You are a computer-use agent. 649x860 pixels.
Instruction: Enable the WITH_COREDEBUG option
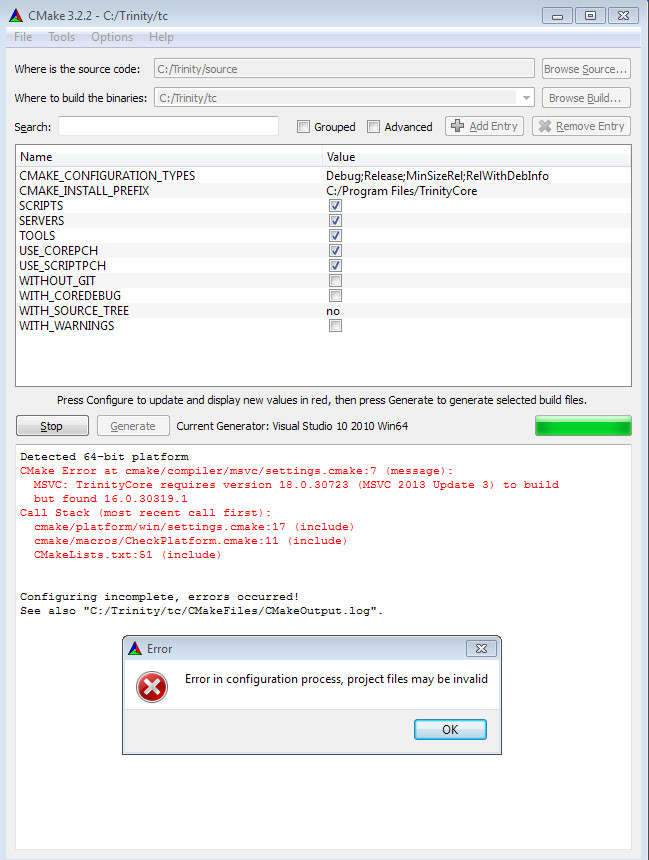pos(336,296)
